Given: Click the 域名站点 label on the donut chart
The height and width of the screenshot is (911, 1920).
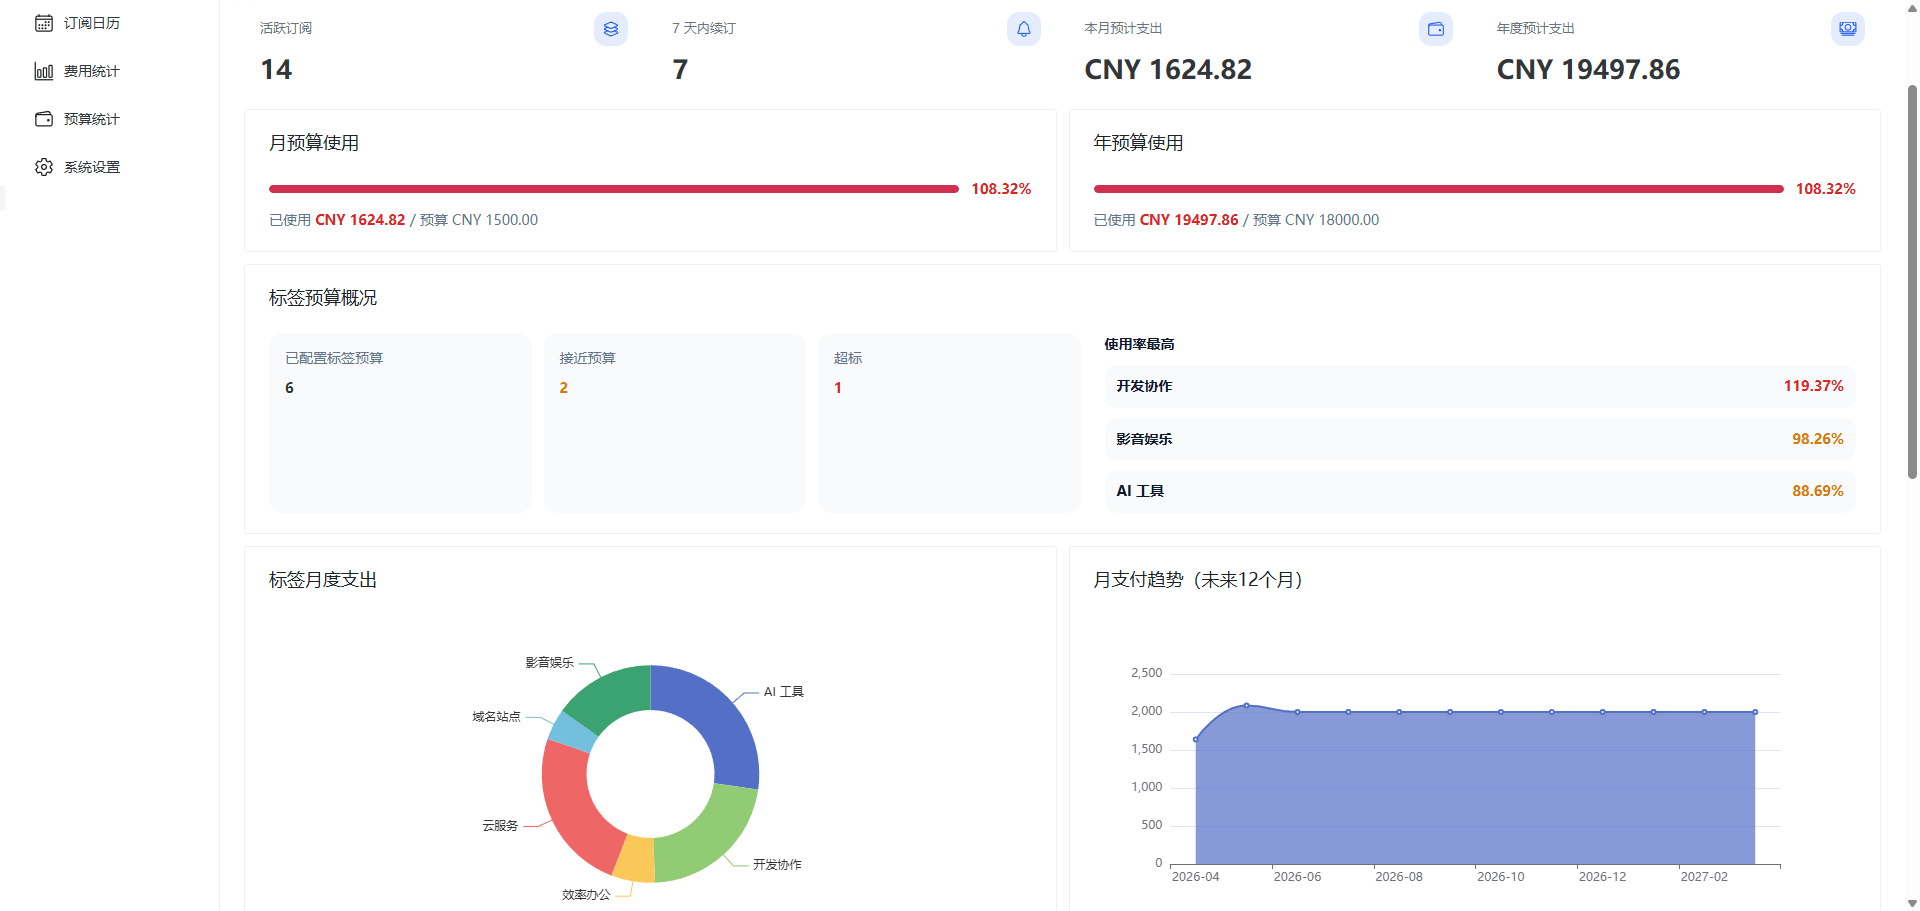Looking at the screenshot, I should coord(496,717).
